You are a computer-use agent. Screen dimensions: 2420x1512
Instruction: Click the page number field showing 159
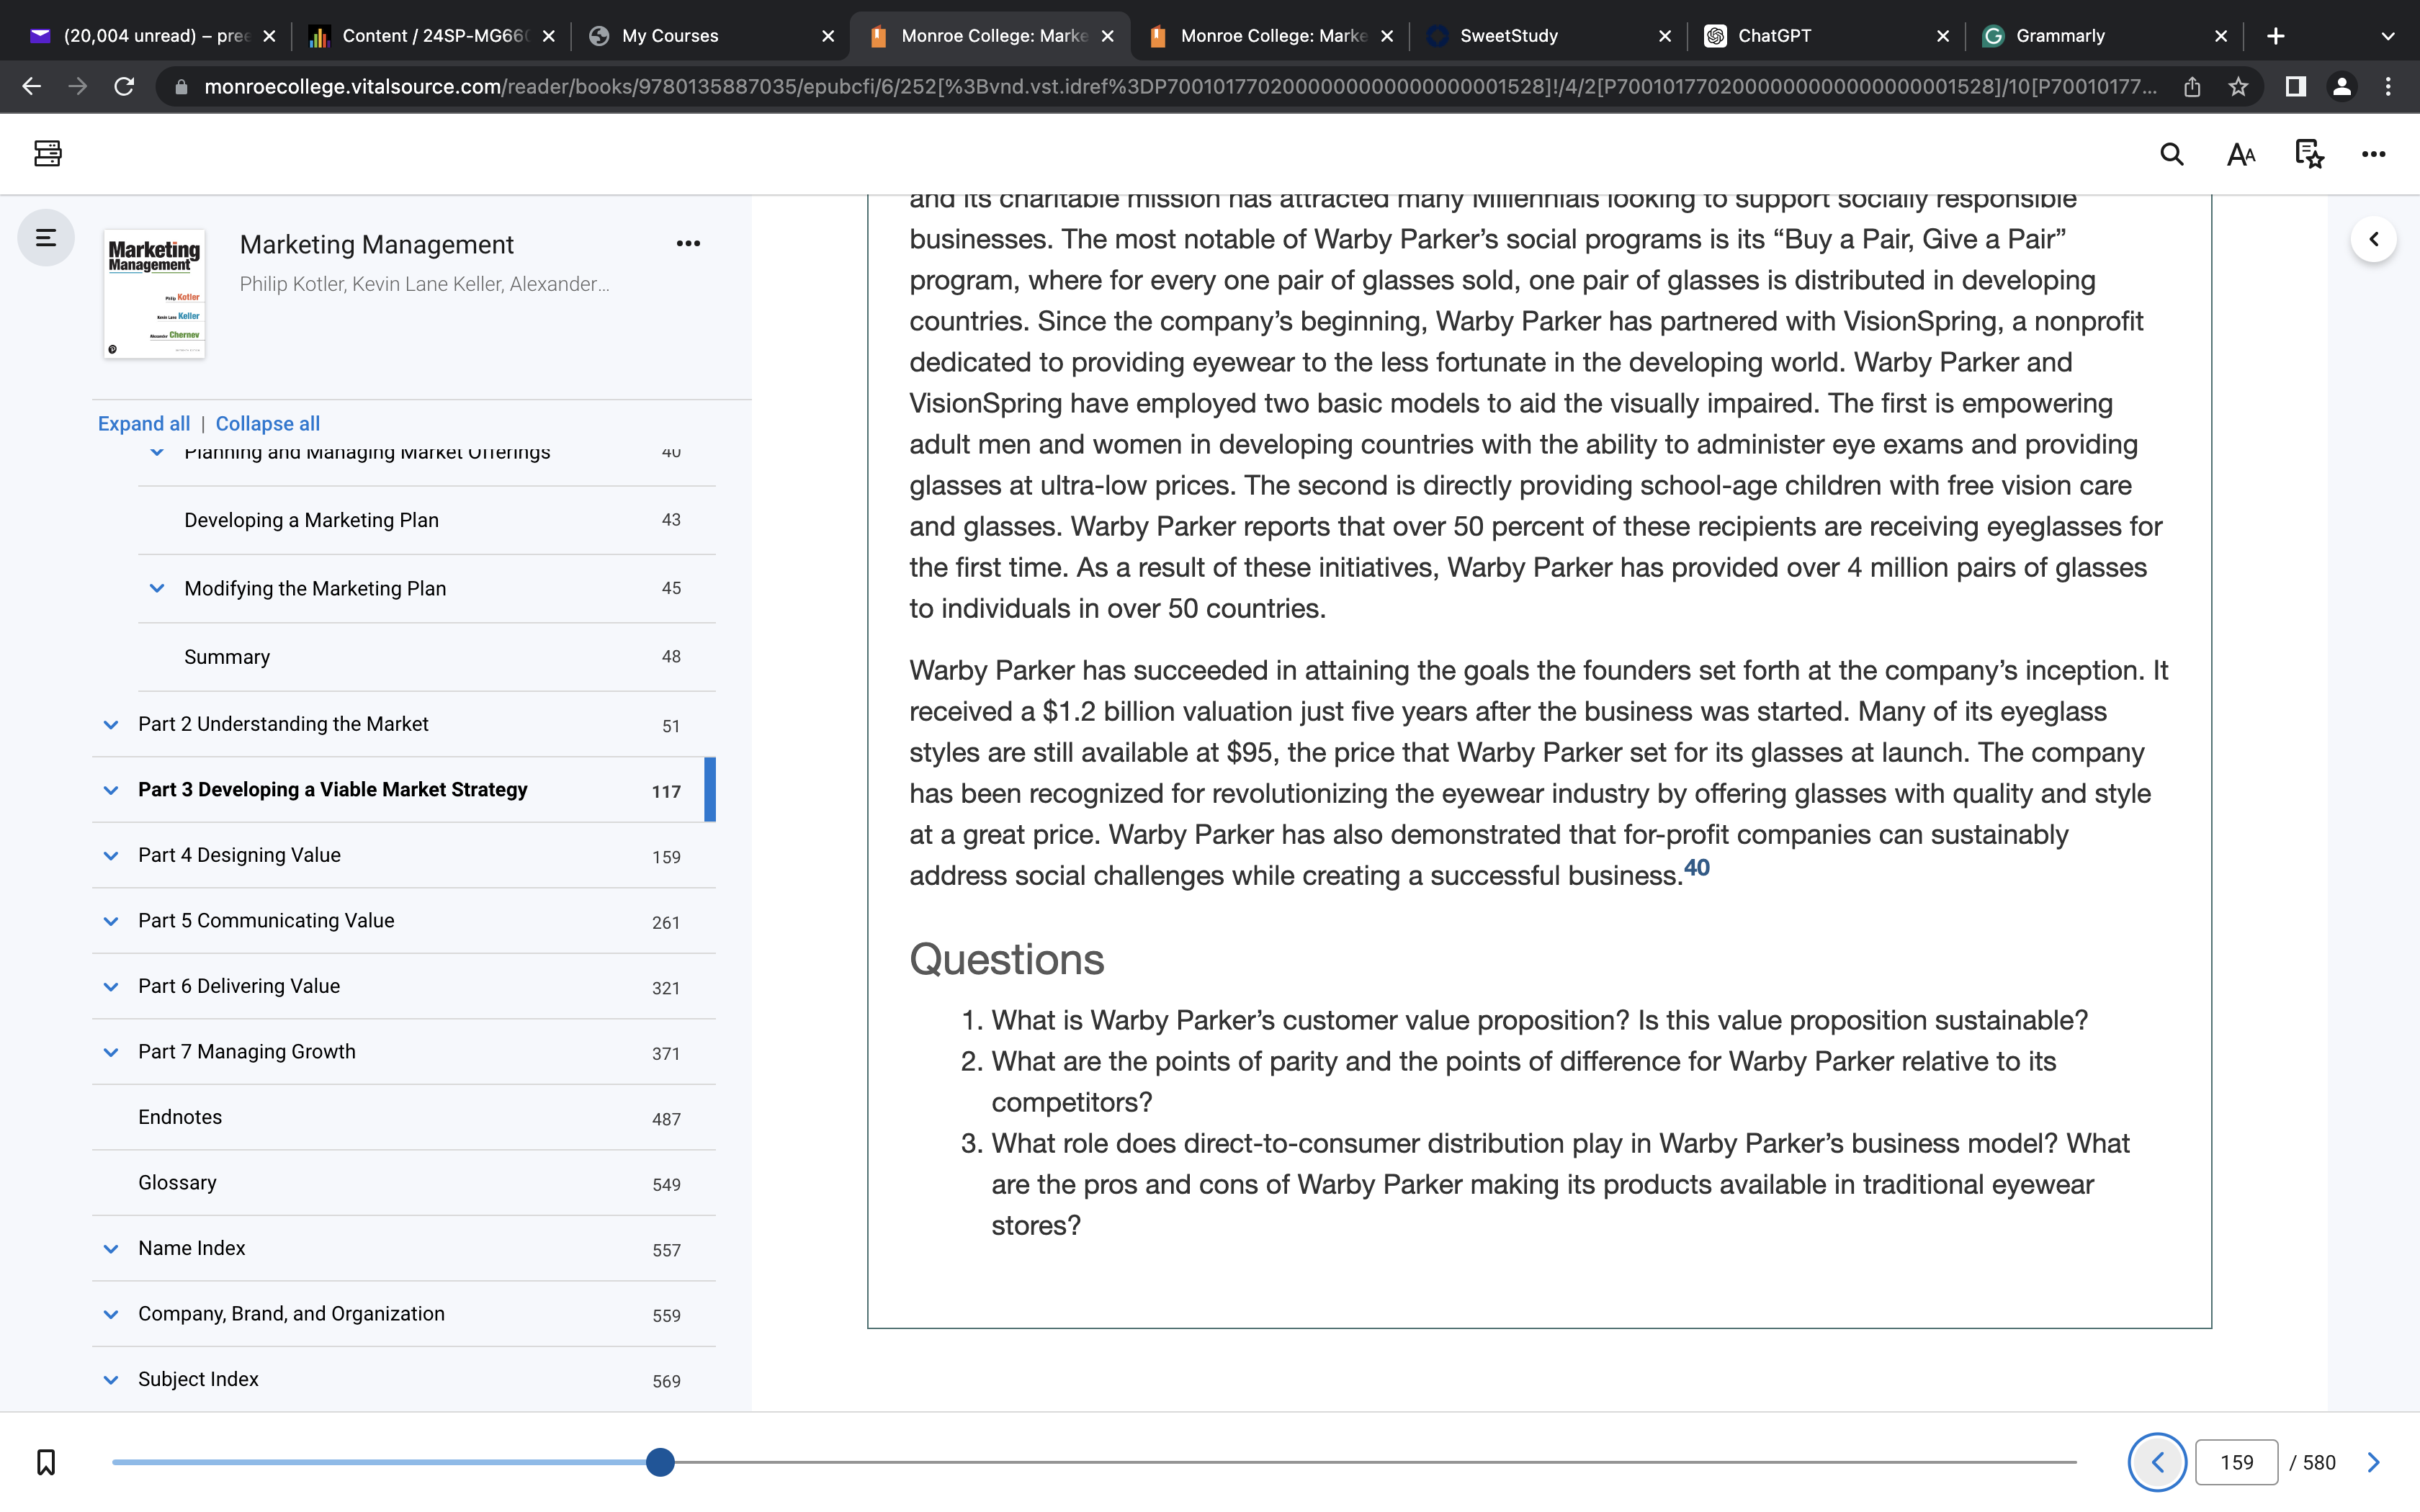point(2236,1462)
